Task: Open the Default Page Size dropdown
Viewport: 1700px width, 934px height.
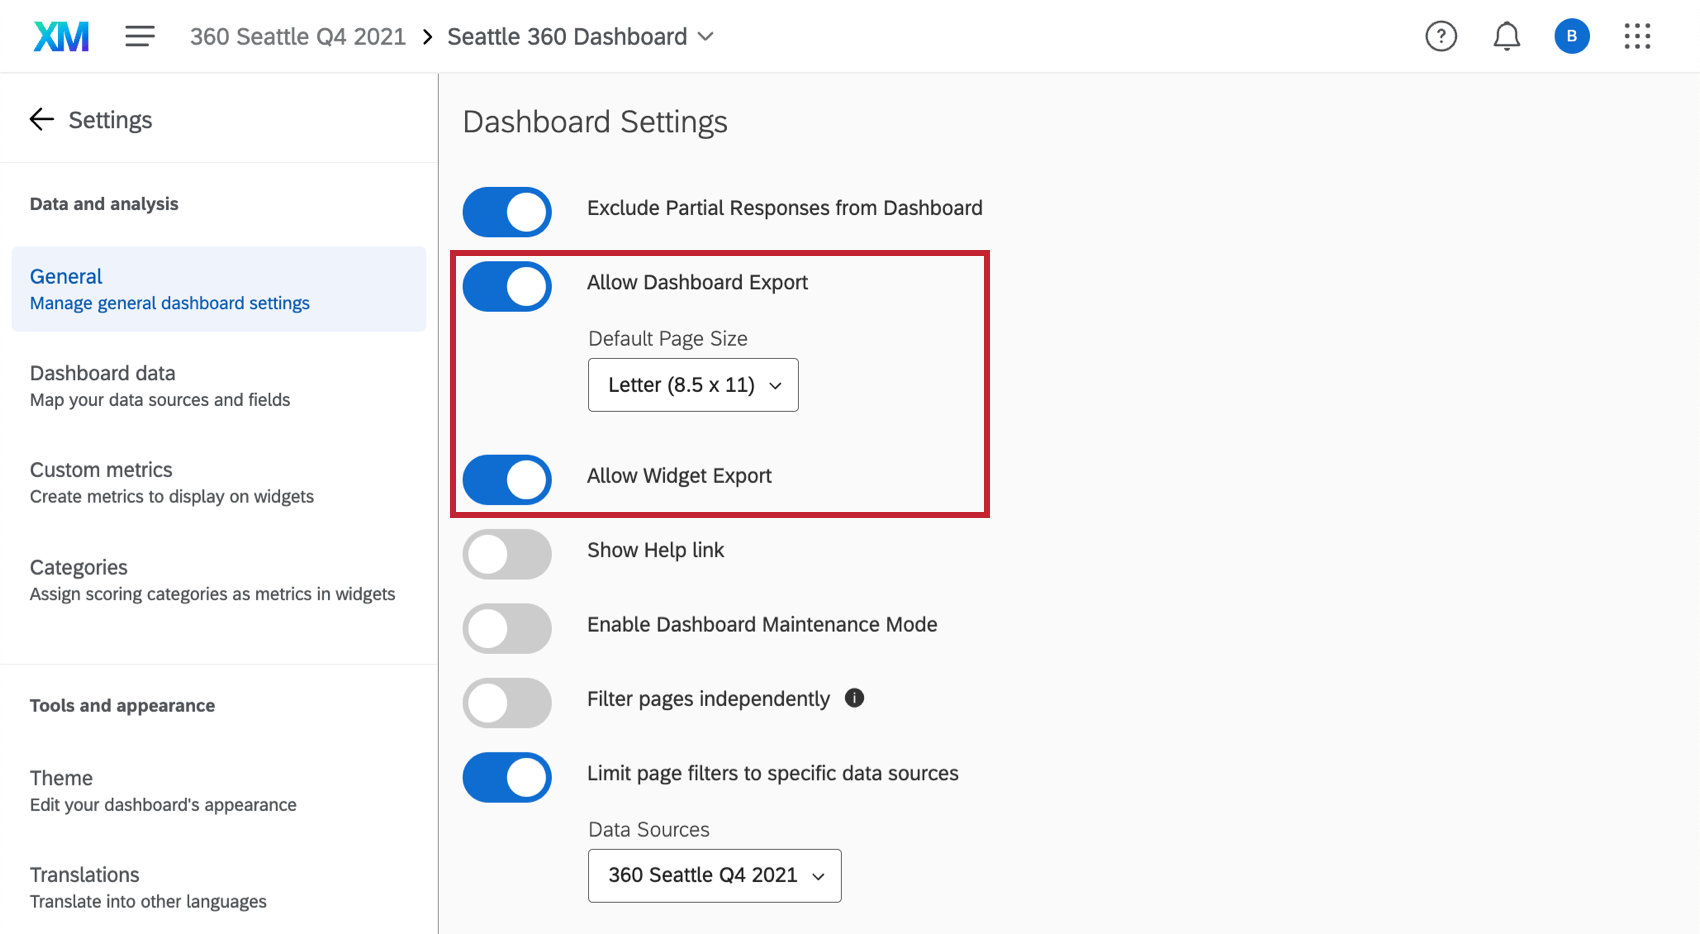Action: (693, 385)
